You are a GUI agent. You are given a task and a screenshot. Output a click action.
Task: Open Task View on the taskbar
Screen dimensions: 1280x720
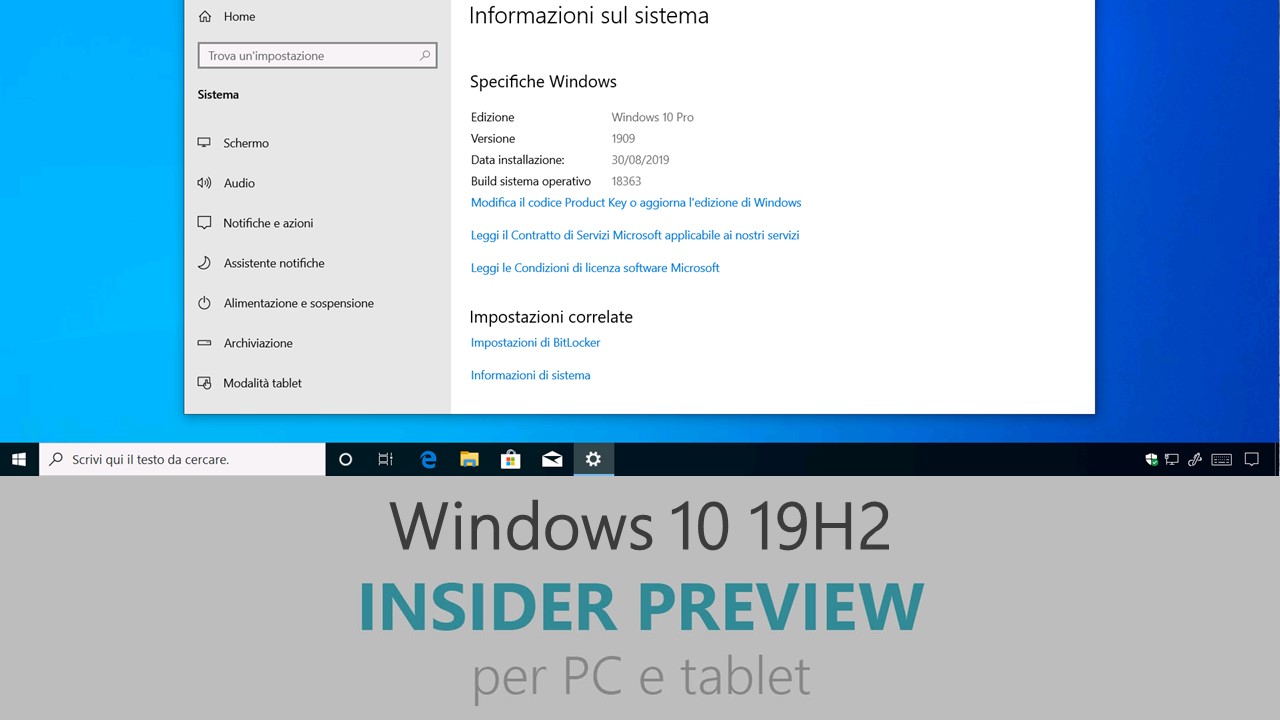[x=385, y=459]
